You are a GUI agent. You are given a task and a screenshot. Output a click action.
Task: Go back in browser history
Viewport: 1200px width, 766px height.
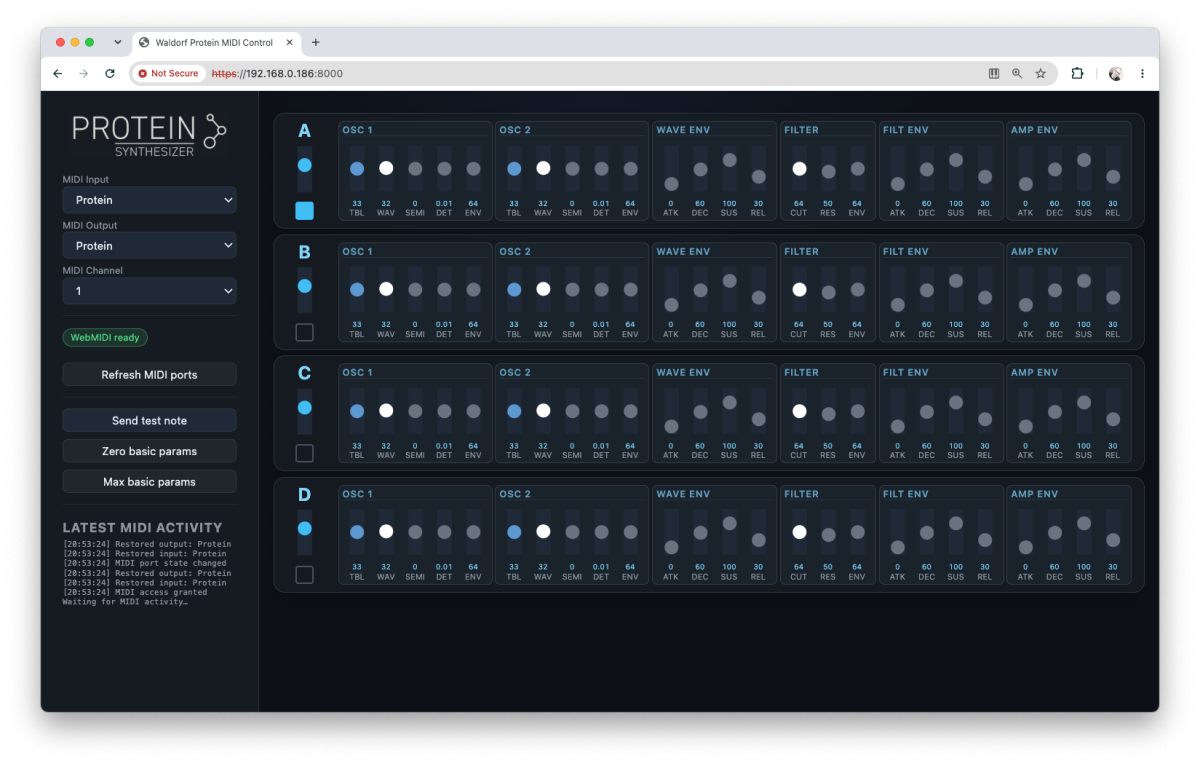pyautogui.click(x=58, y=74)
